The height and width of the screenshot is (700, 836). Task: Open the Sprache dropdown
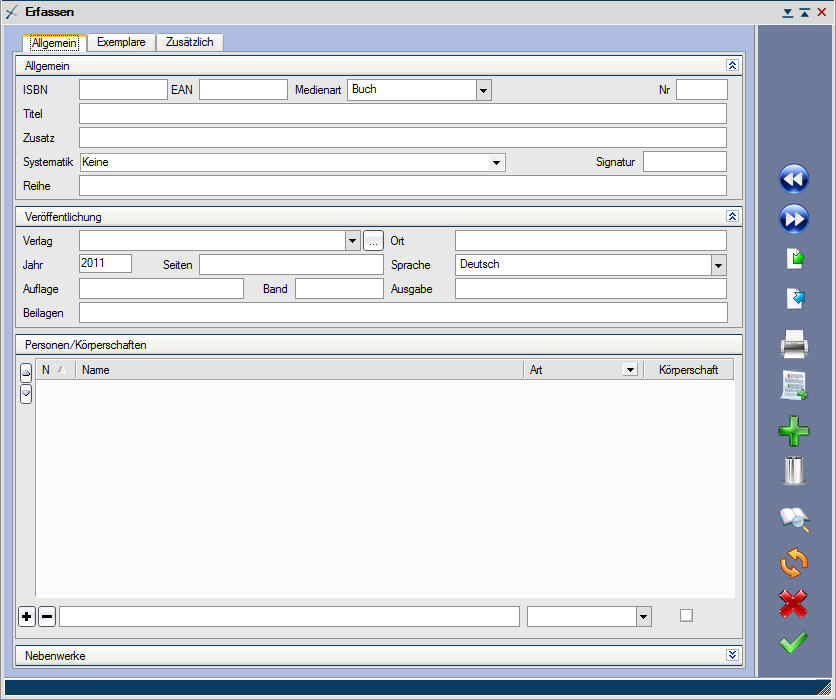coord(719,265)
